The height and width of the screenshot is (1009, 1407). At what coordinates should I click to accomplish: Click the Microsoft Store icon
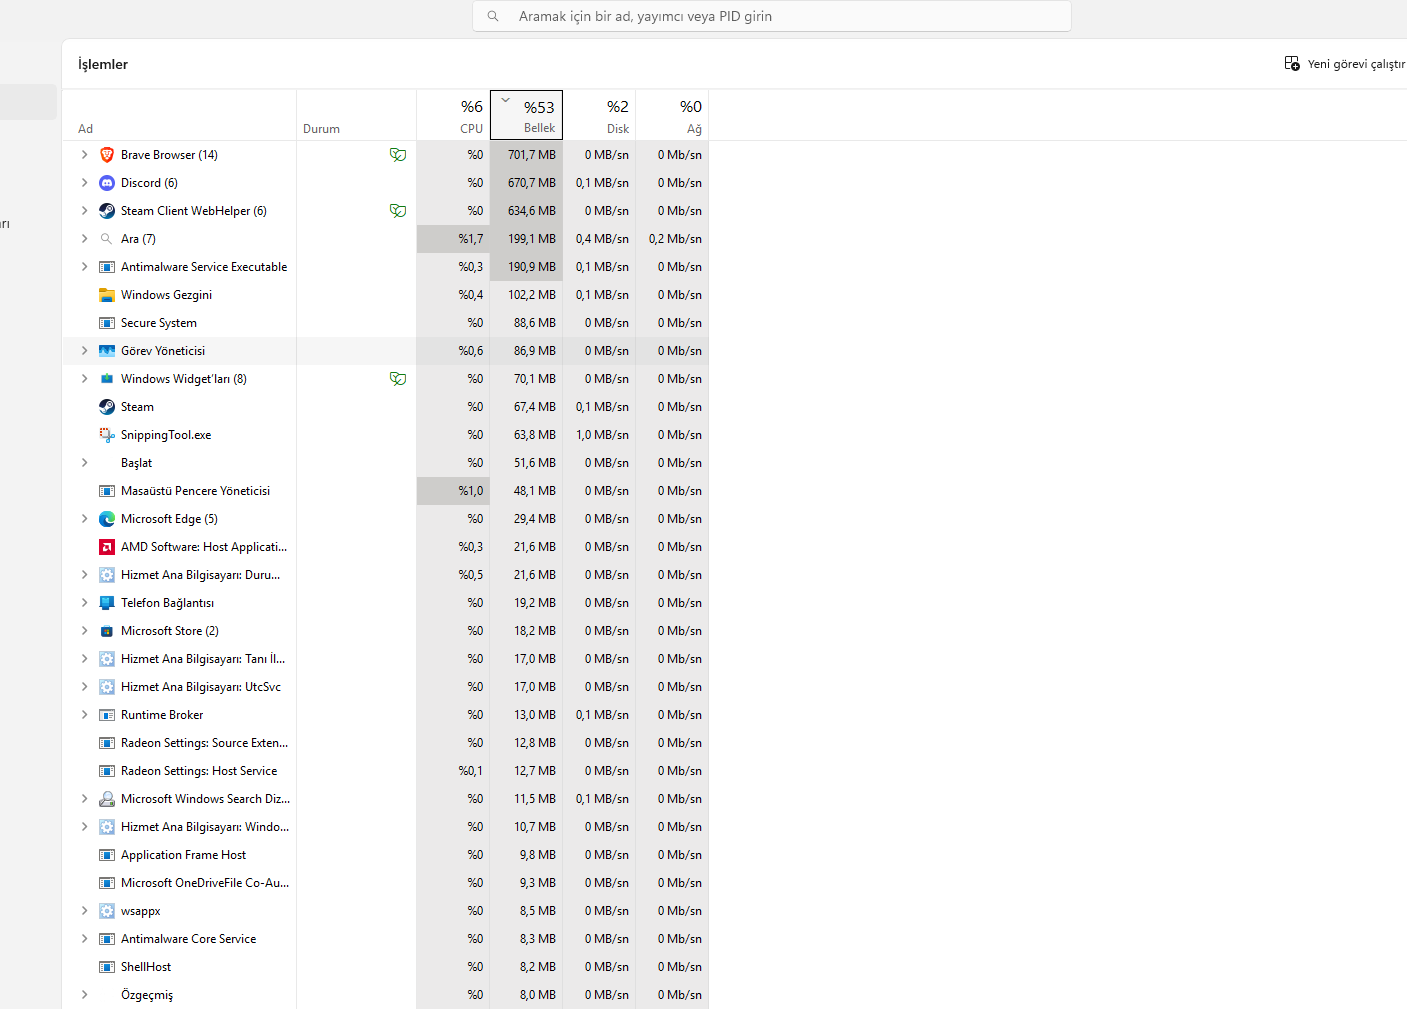[x=107, y=631]
